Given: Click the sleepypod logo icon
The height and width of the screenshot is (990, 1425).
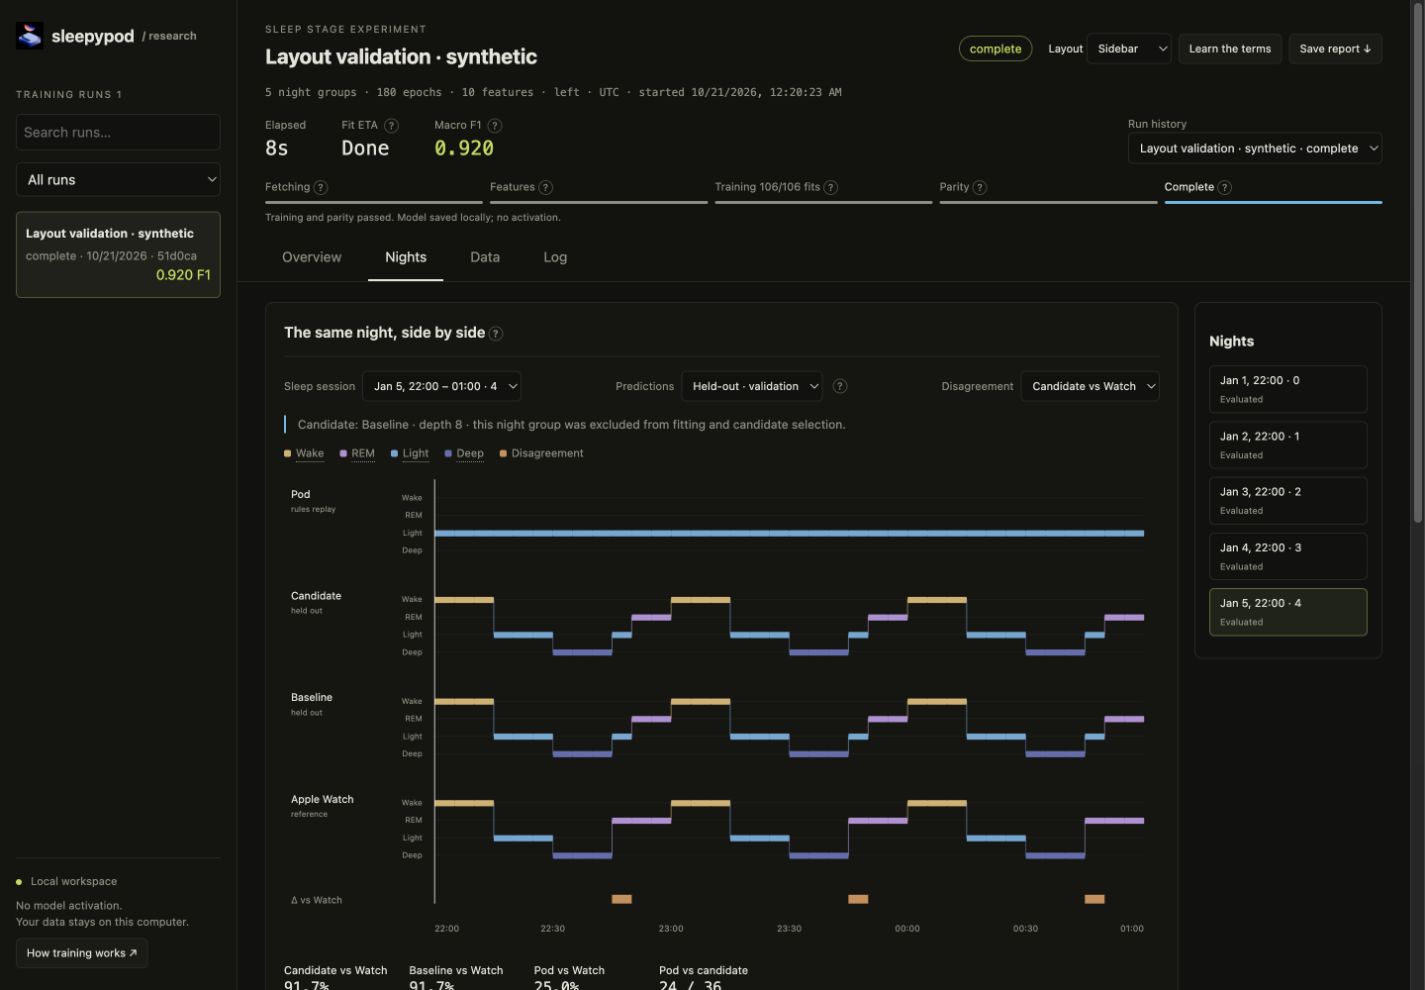Looking at the screenshot, I should click(30, 36).
